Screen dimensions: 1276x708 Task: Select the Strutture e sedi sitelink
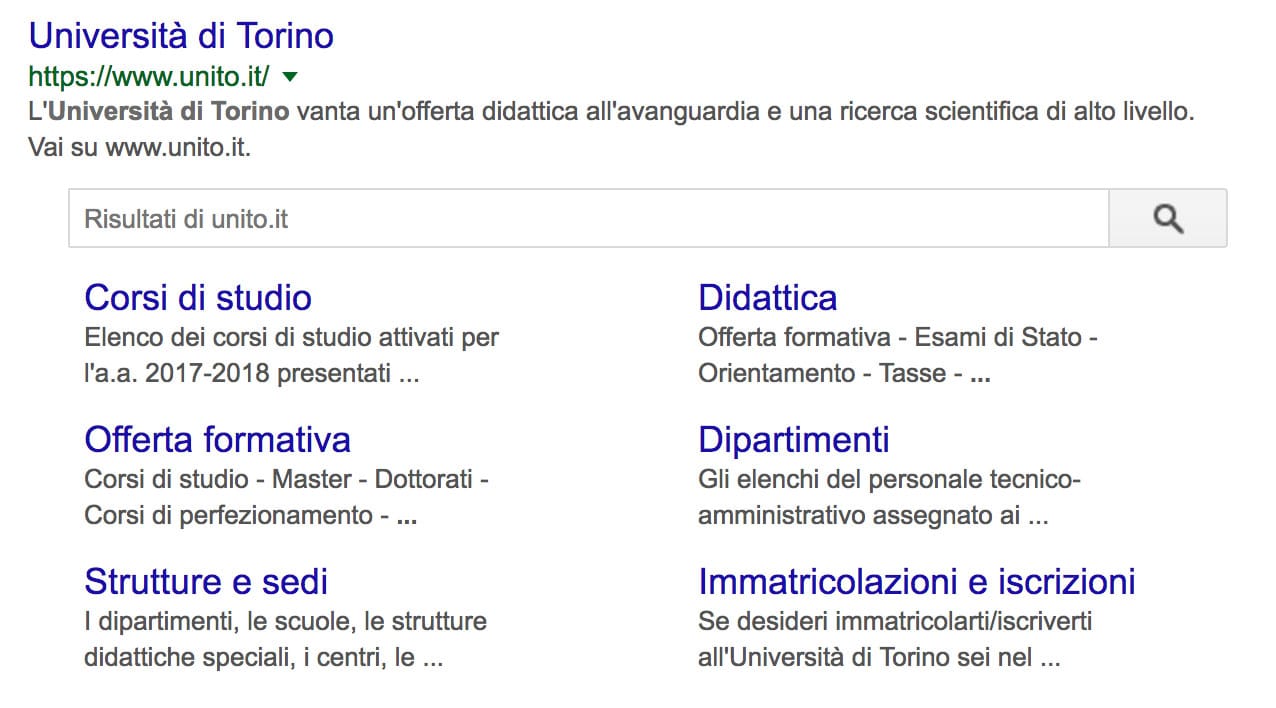tap(206, 581)
